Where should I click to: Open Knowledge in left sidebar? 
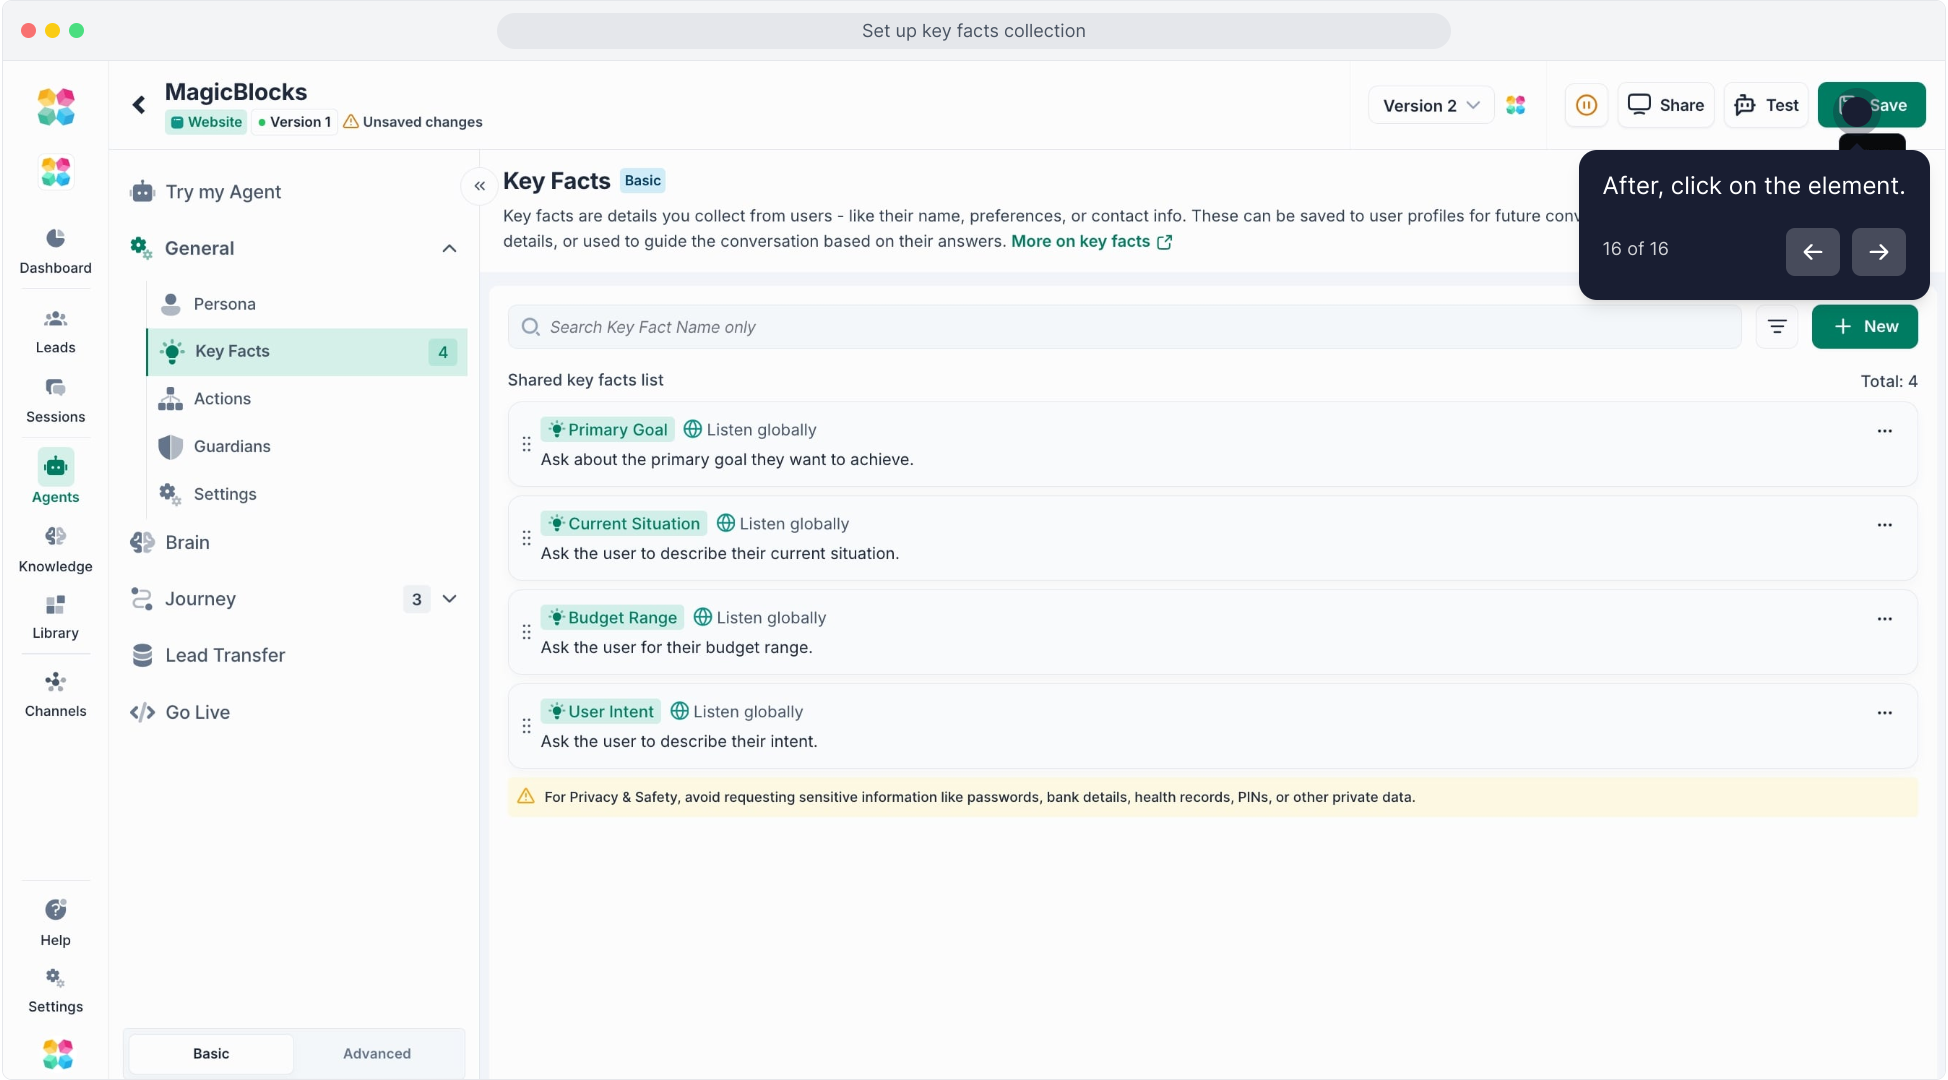55,549
